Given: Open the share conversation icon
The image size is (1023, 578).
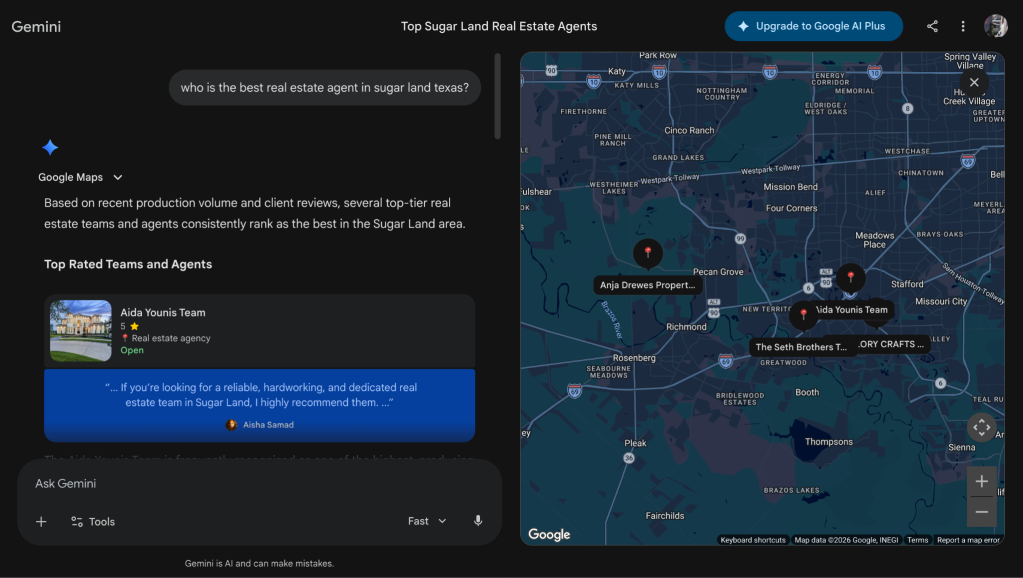Looking at the screenshot, I should (932, 26).
